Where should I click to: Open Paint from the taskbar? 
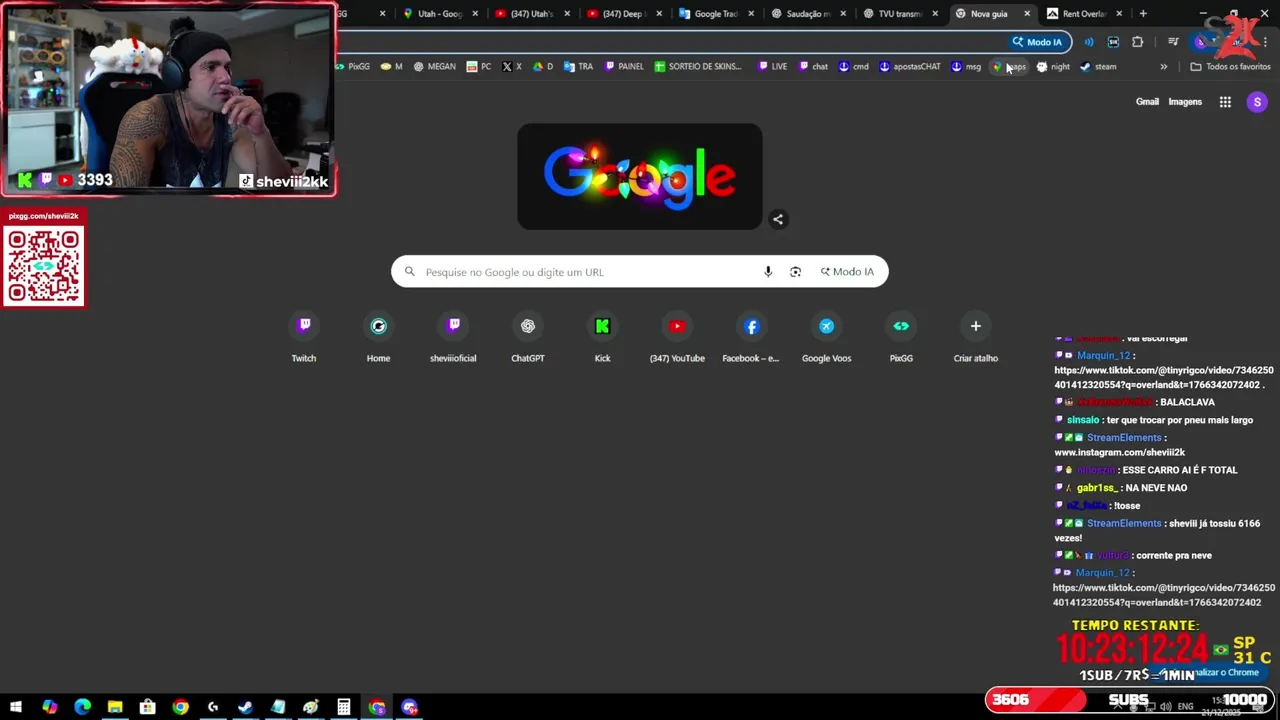click(x=311, y=707)
